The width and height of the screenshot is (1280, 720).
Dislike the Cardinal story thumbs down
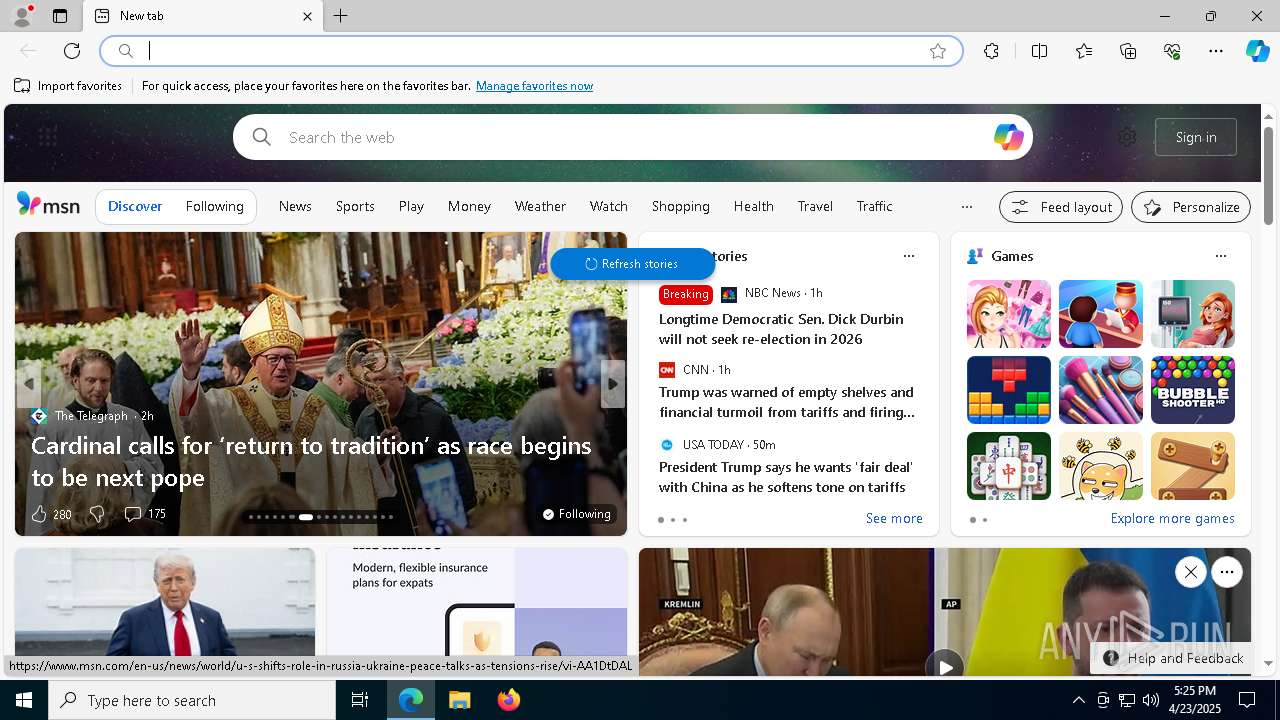point(96,514)
